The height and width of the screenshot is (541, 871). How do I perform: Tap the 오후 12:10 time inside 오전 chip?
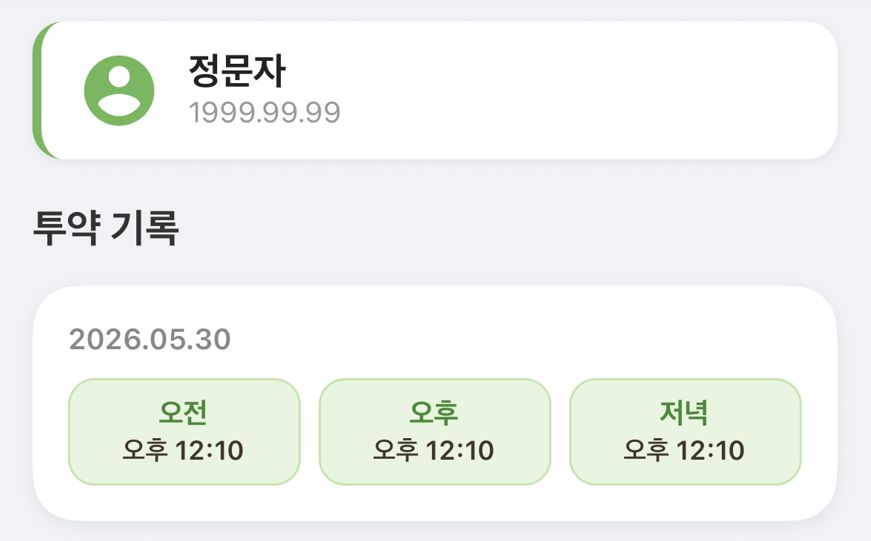pyautogui.click(x=183, y=450)
